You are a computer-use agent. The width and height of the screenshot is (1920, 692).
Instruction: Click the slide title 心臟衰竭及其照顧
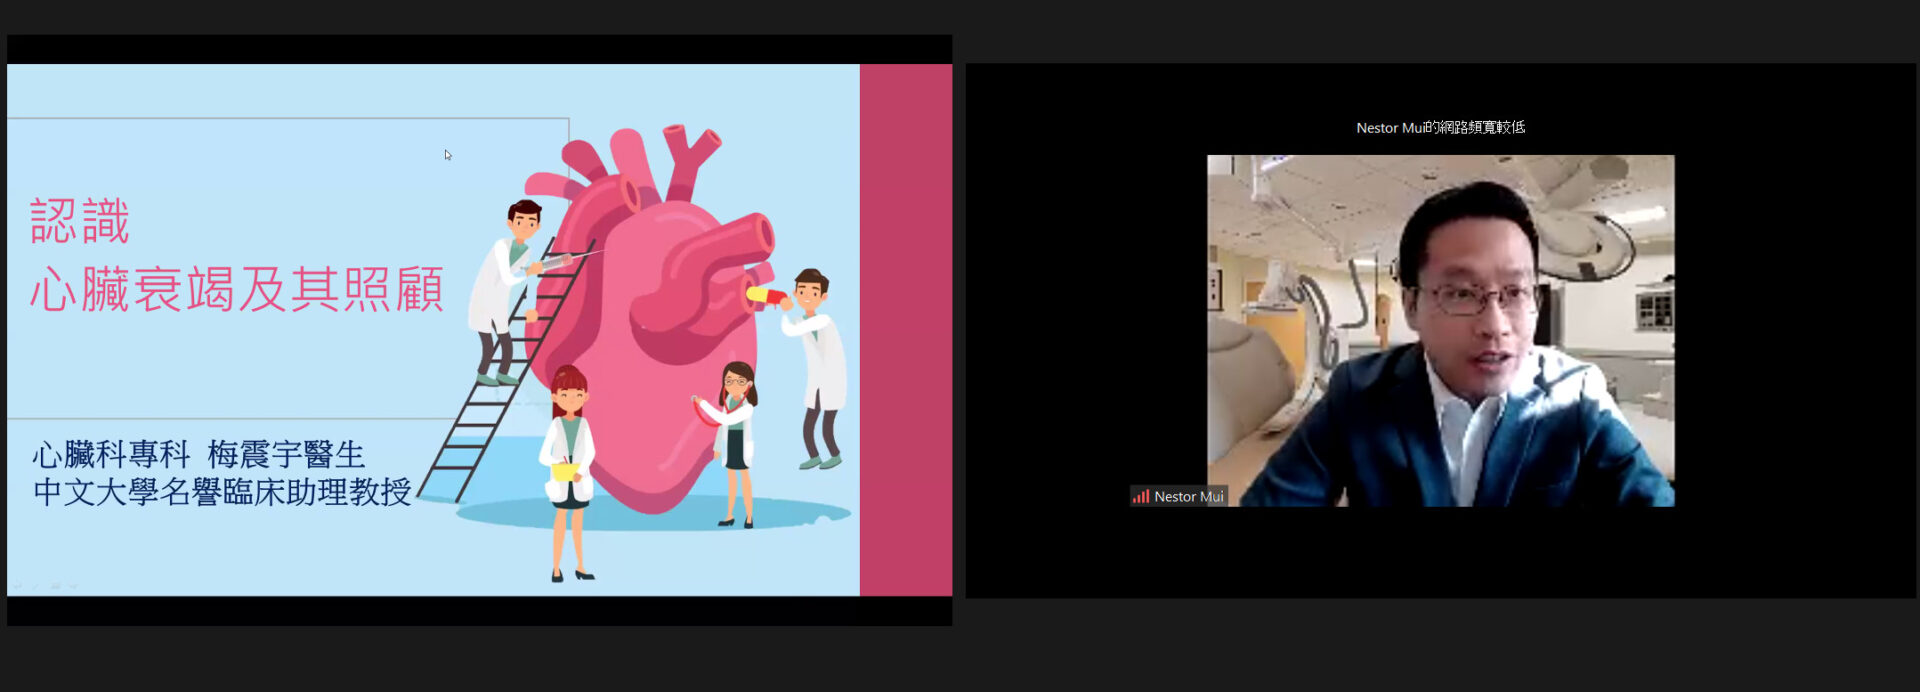pyautogui.click(x=237, y=290)
